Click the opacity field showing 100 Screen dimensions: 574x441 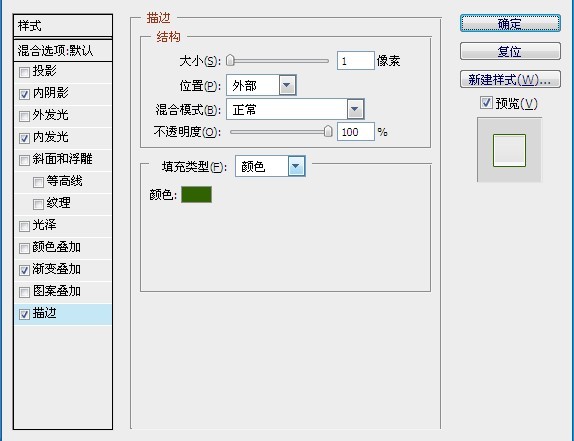click(x=356, y=131)
